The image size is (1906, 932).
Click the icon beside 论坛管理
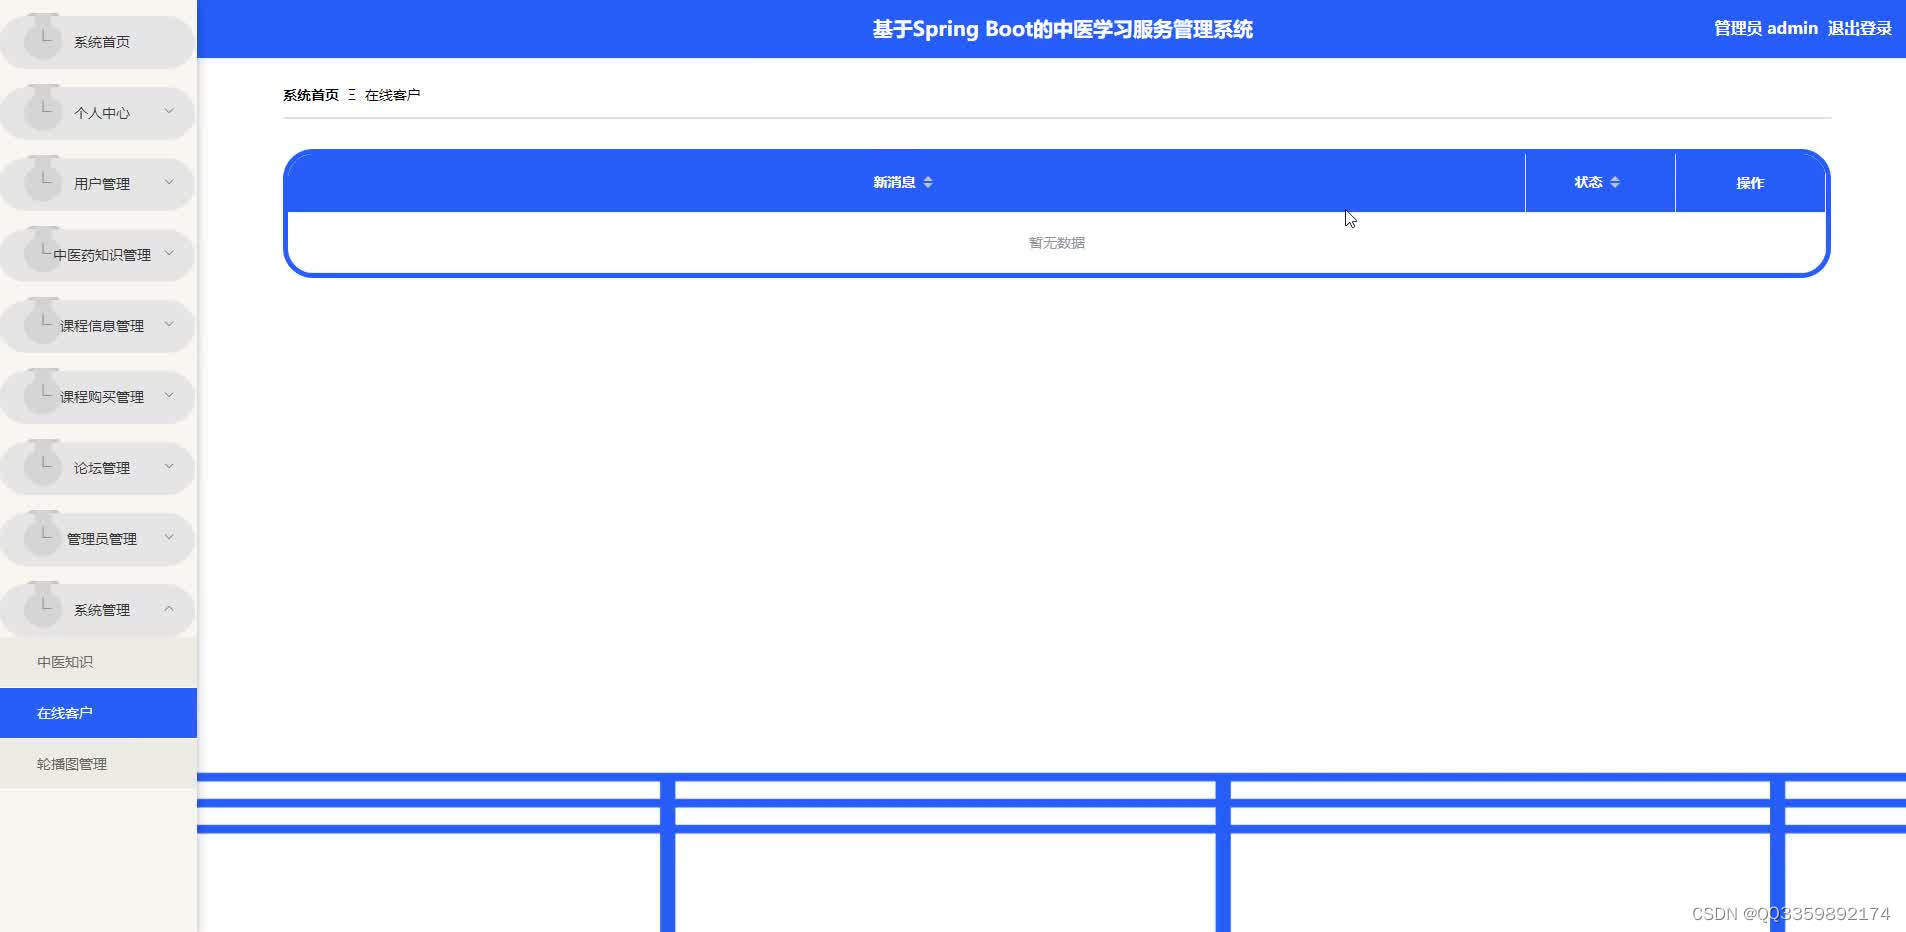pos(42,464)
